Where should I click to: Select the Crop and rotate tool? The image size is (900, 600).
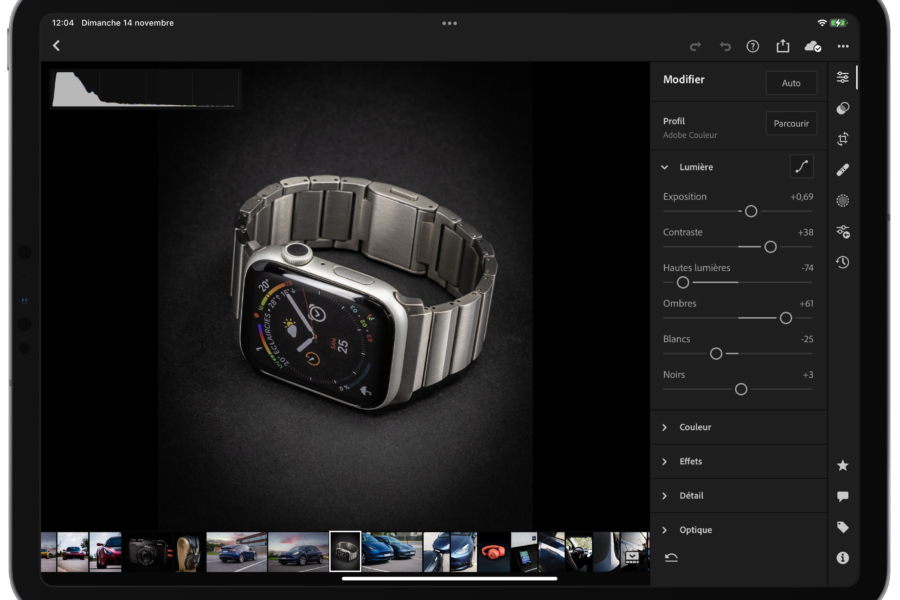[843, 138]
